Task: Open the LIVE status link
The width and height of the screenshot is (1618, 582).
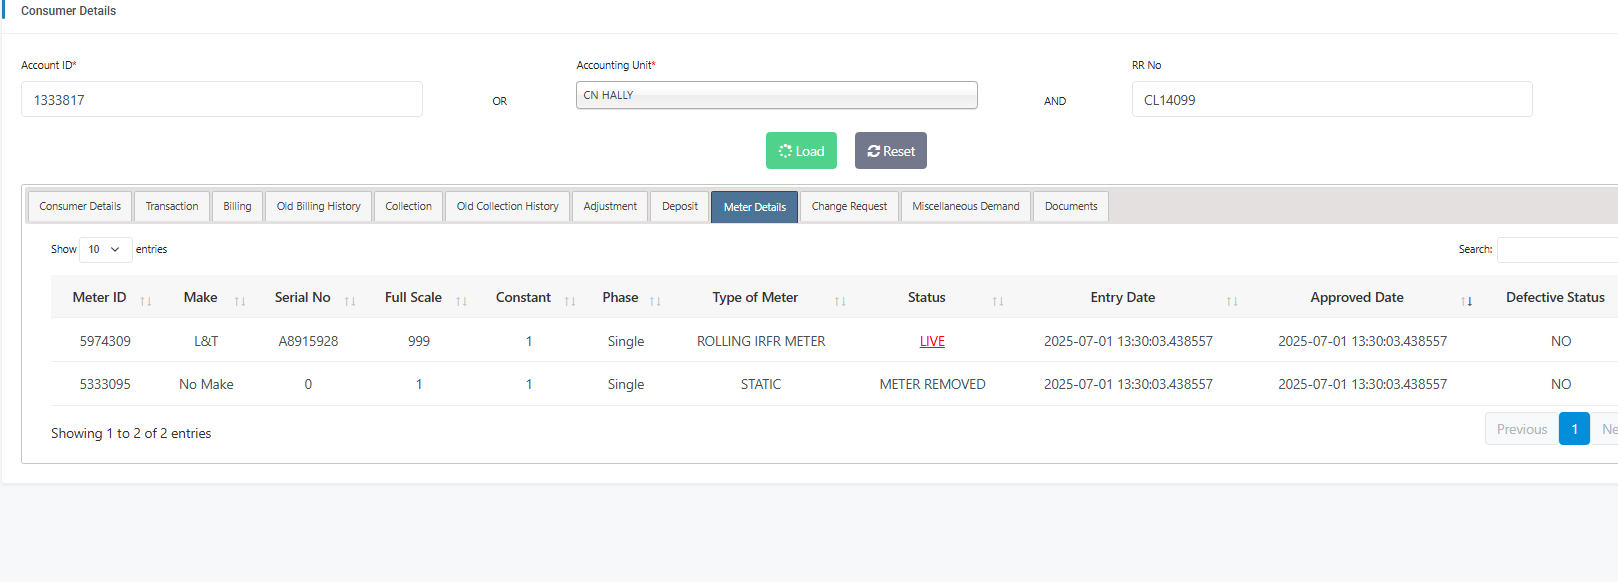Action: point(932,341)
